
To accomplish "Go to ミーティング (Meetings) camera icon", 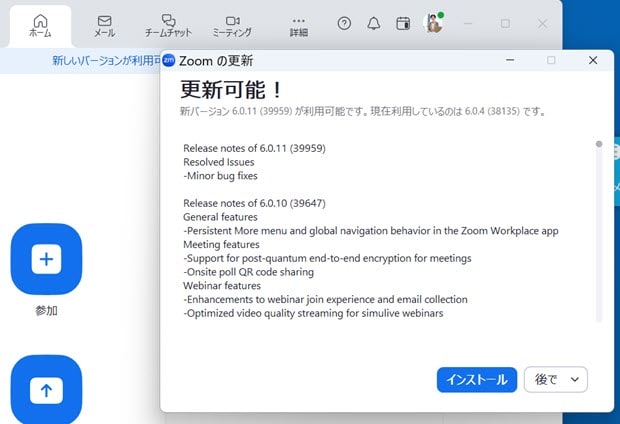I will (232, 25).
